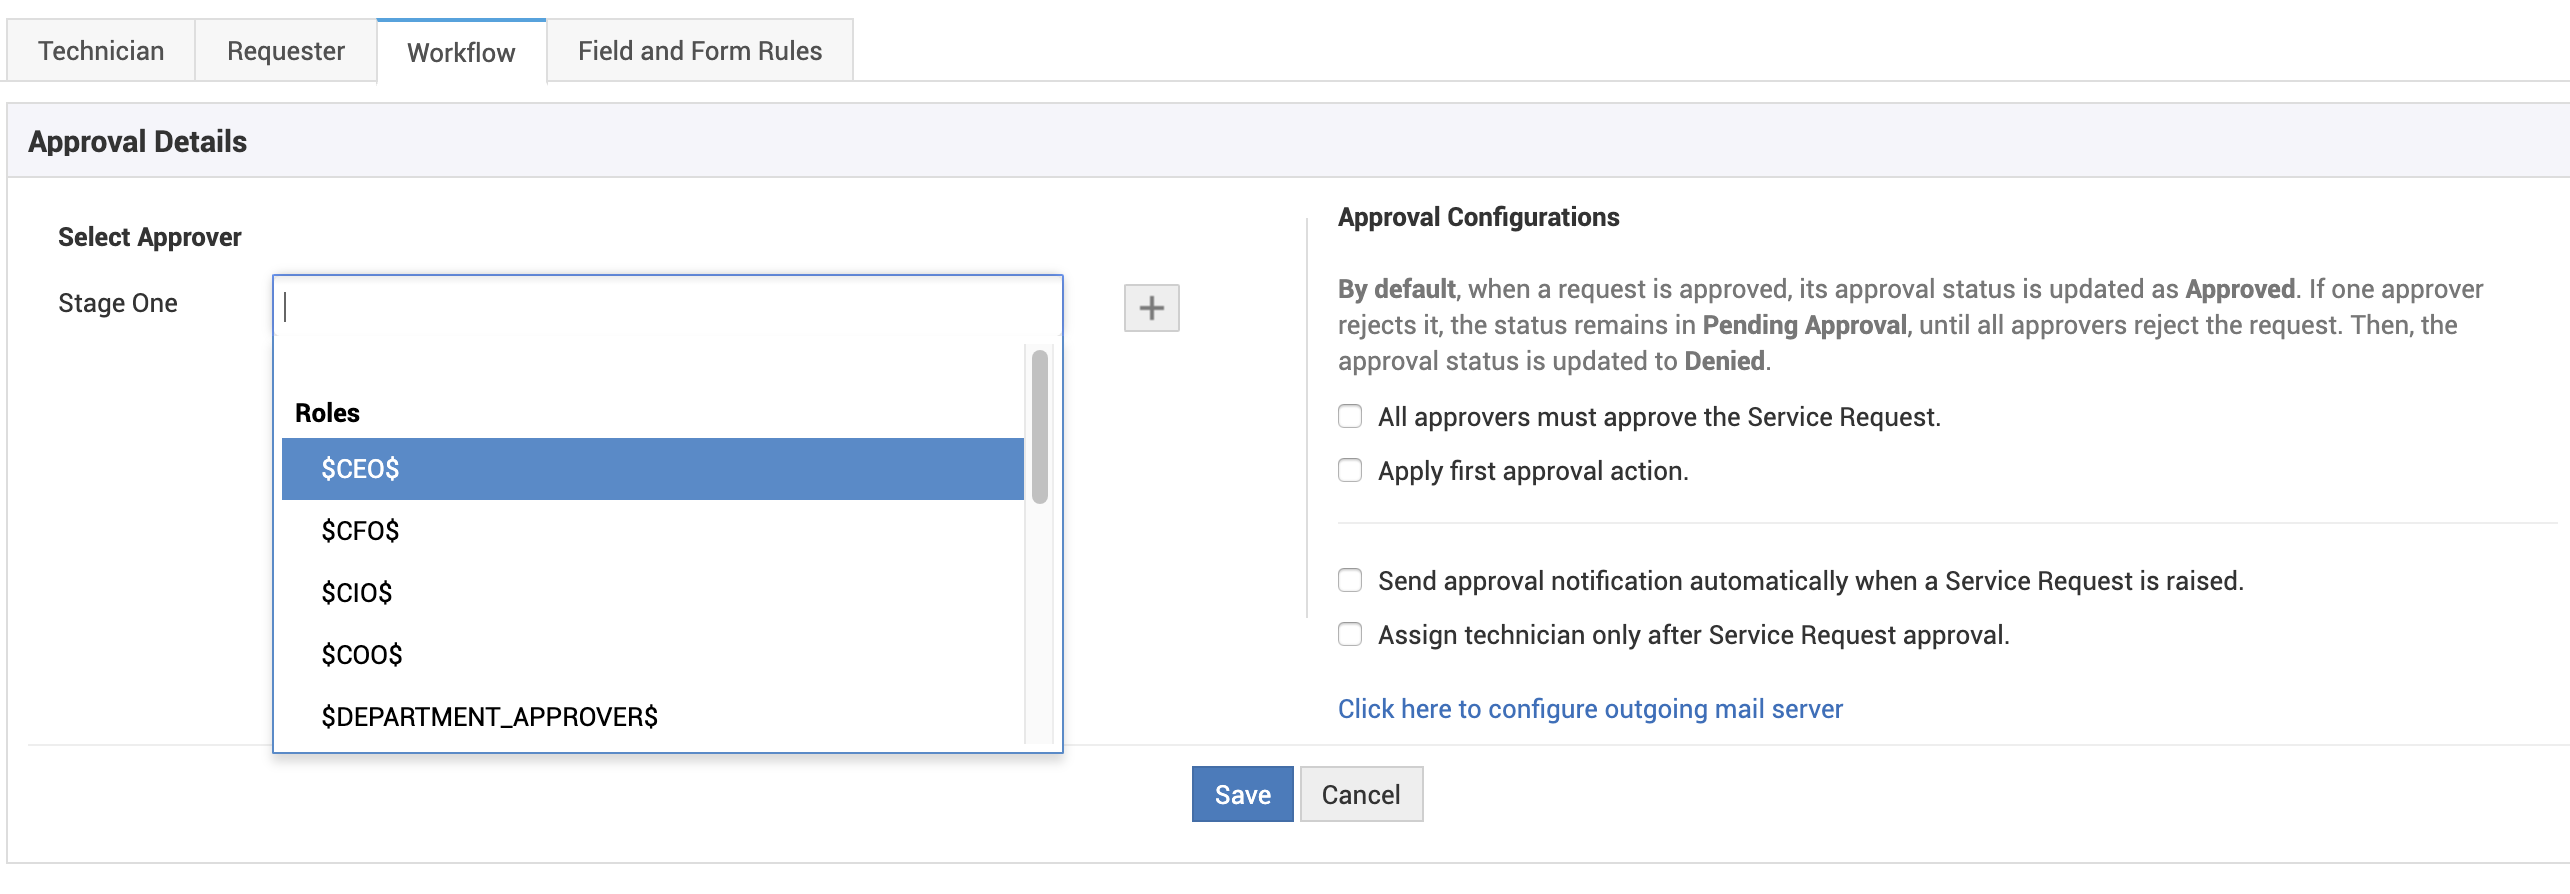Go to Field and Form Rules tab
The image size is (2570, 894).
[x=700, y=51]
